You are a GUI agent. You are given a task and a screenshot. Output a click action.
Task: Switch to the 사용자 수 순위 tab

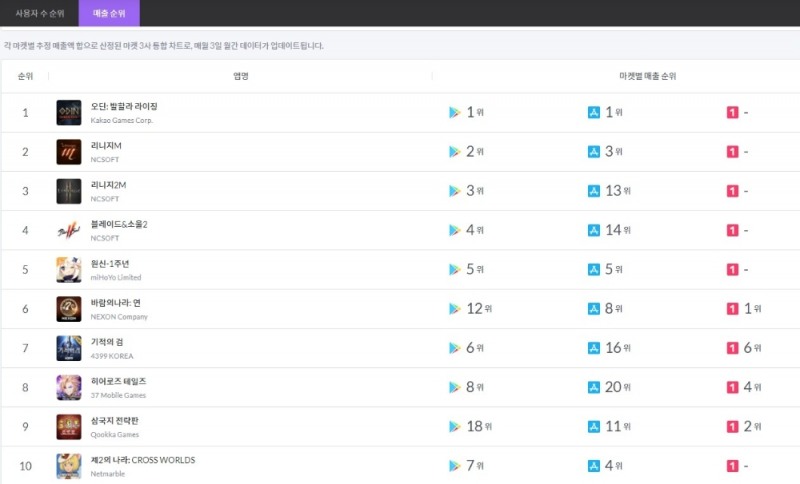(x=38, y=13)
